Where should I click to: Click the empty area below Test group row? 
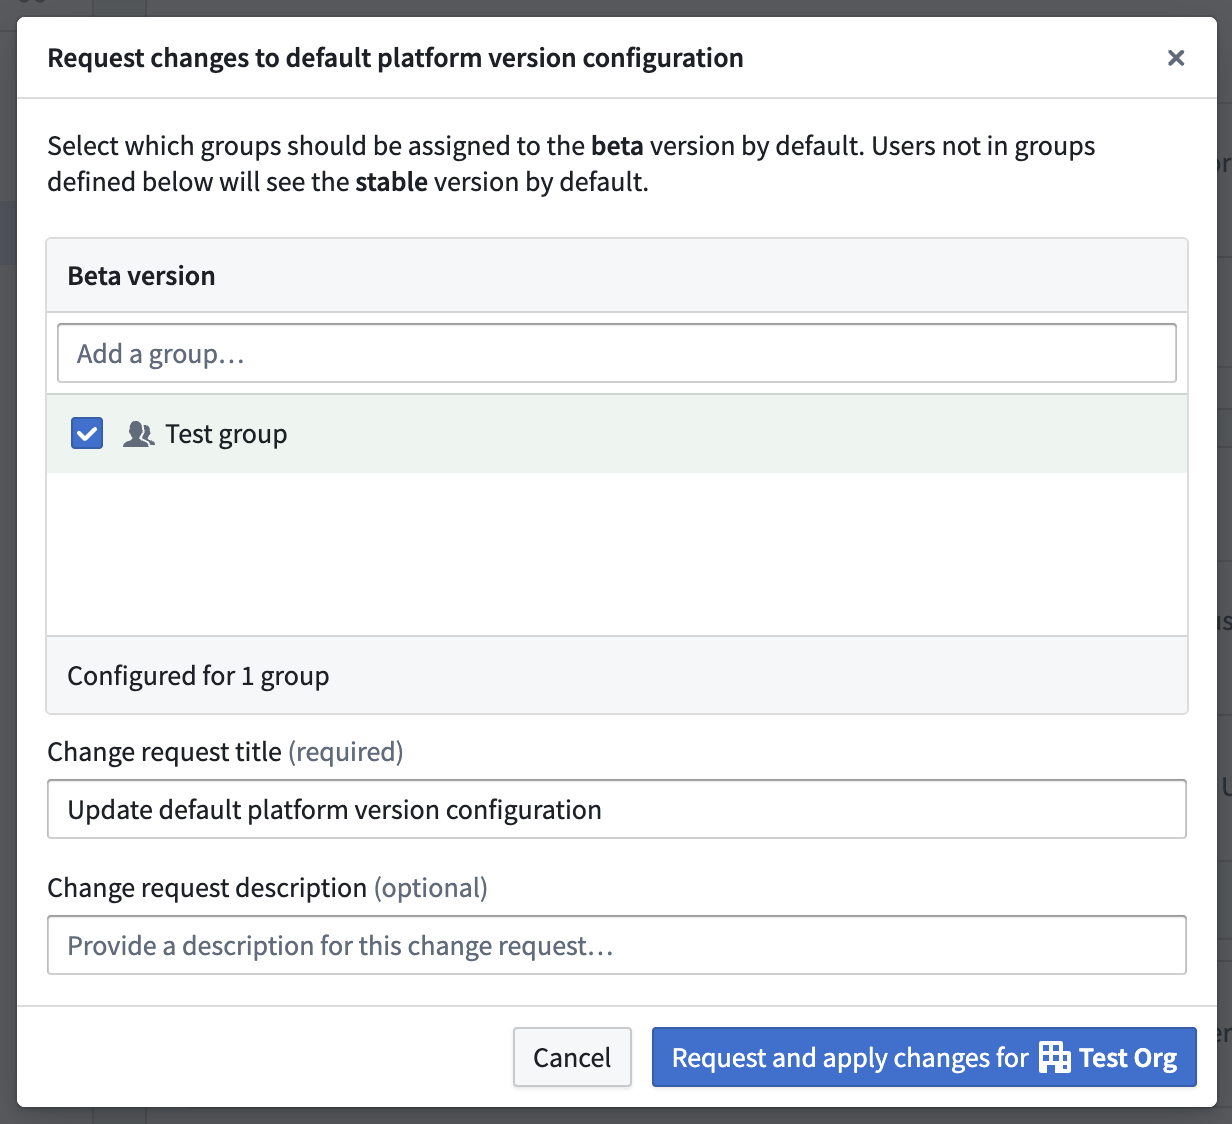[x=616, y=554]
